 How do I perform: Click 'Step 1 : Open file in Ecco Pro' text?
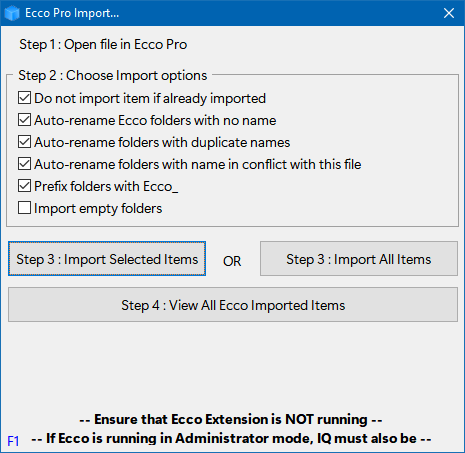(x=103, y=45)
